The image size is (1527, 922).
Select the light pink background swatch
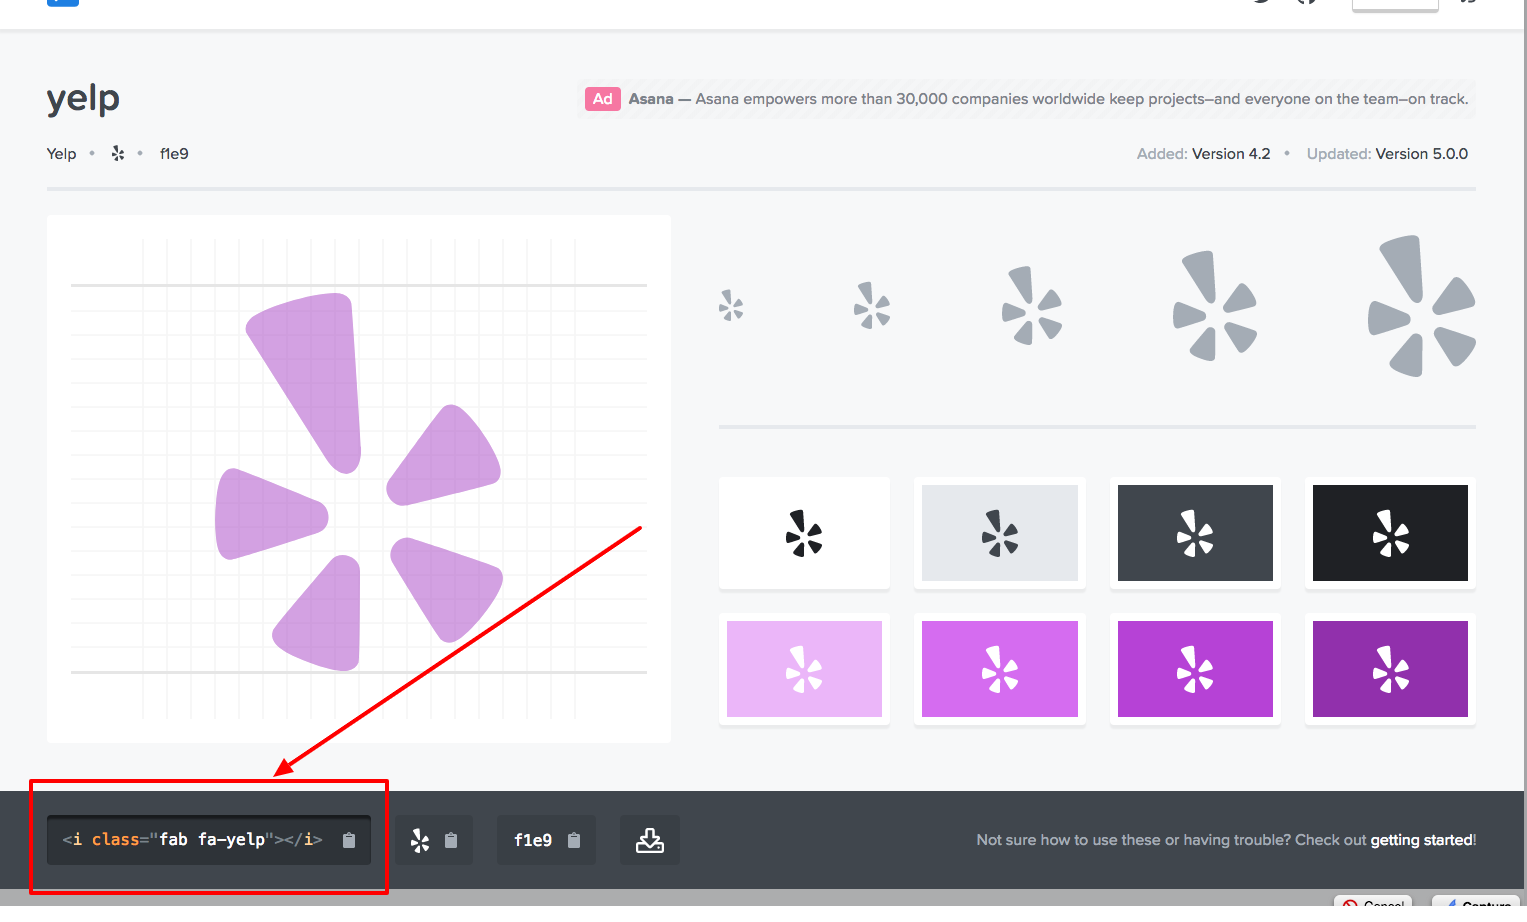point(804,669)
